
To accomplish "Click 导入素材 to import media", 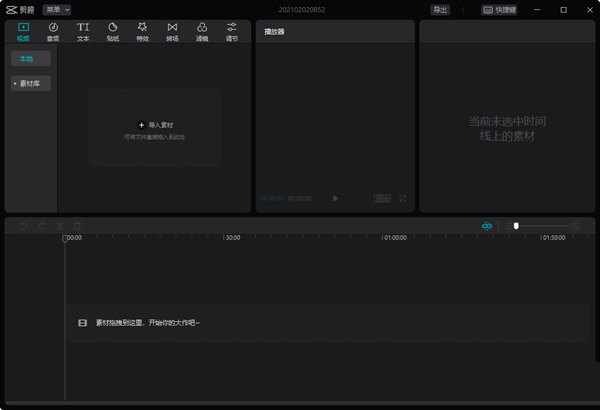I will 155,125.
